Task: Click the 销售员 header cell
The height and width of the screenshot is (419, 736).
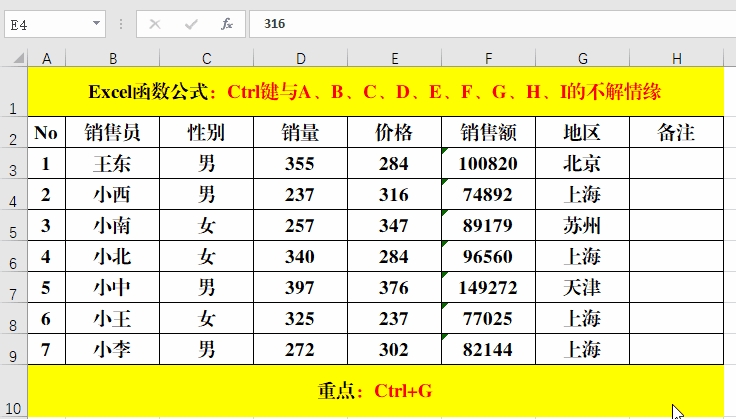Action: (x=113, y=132)
